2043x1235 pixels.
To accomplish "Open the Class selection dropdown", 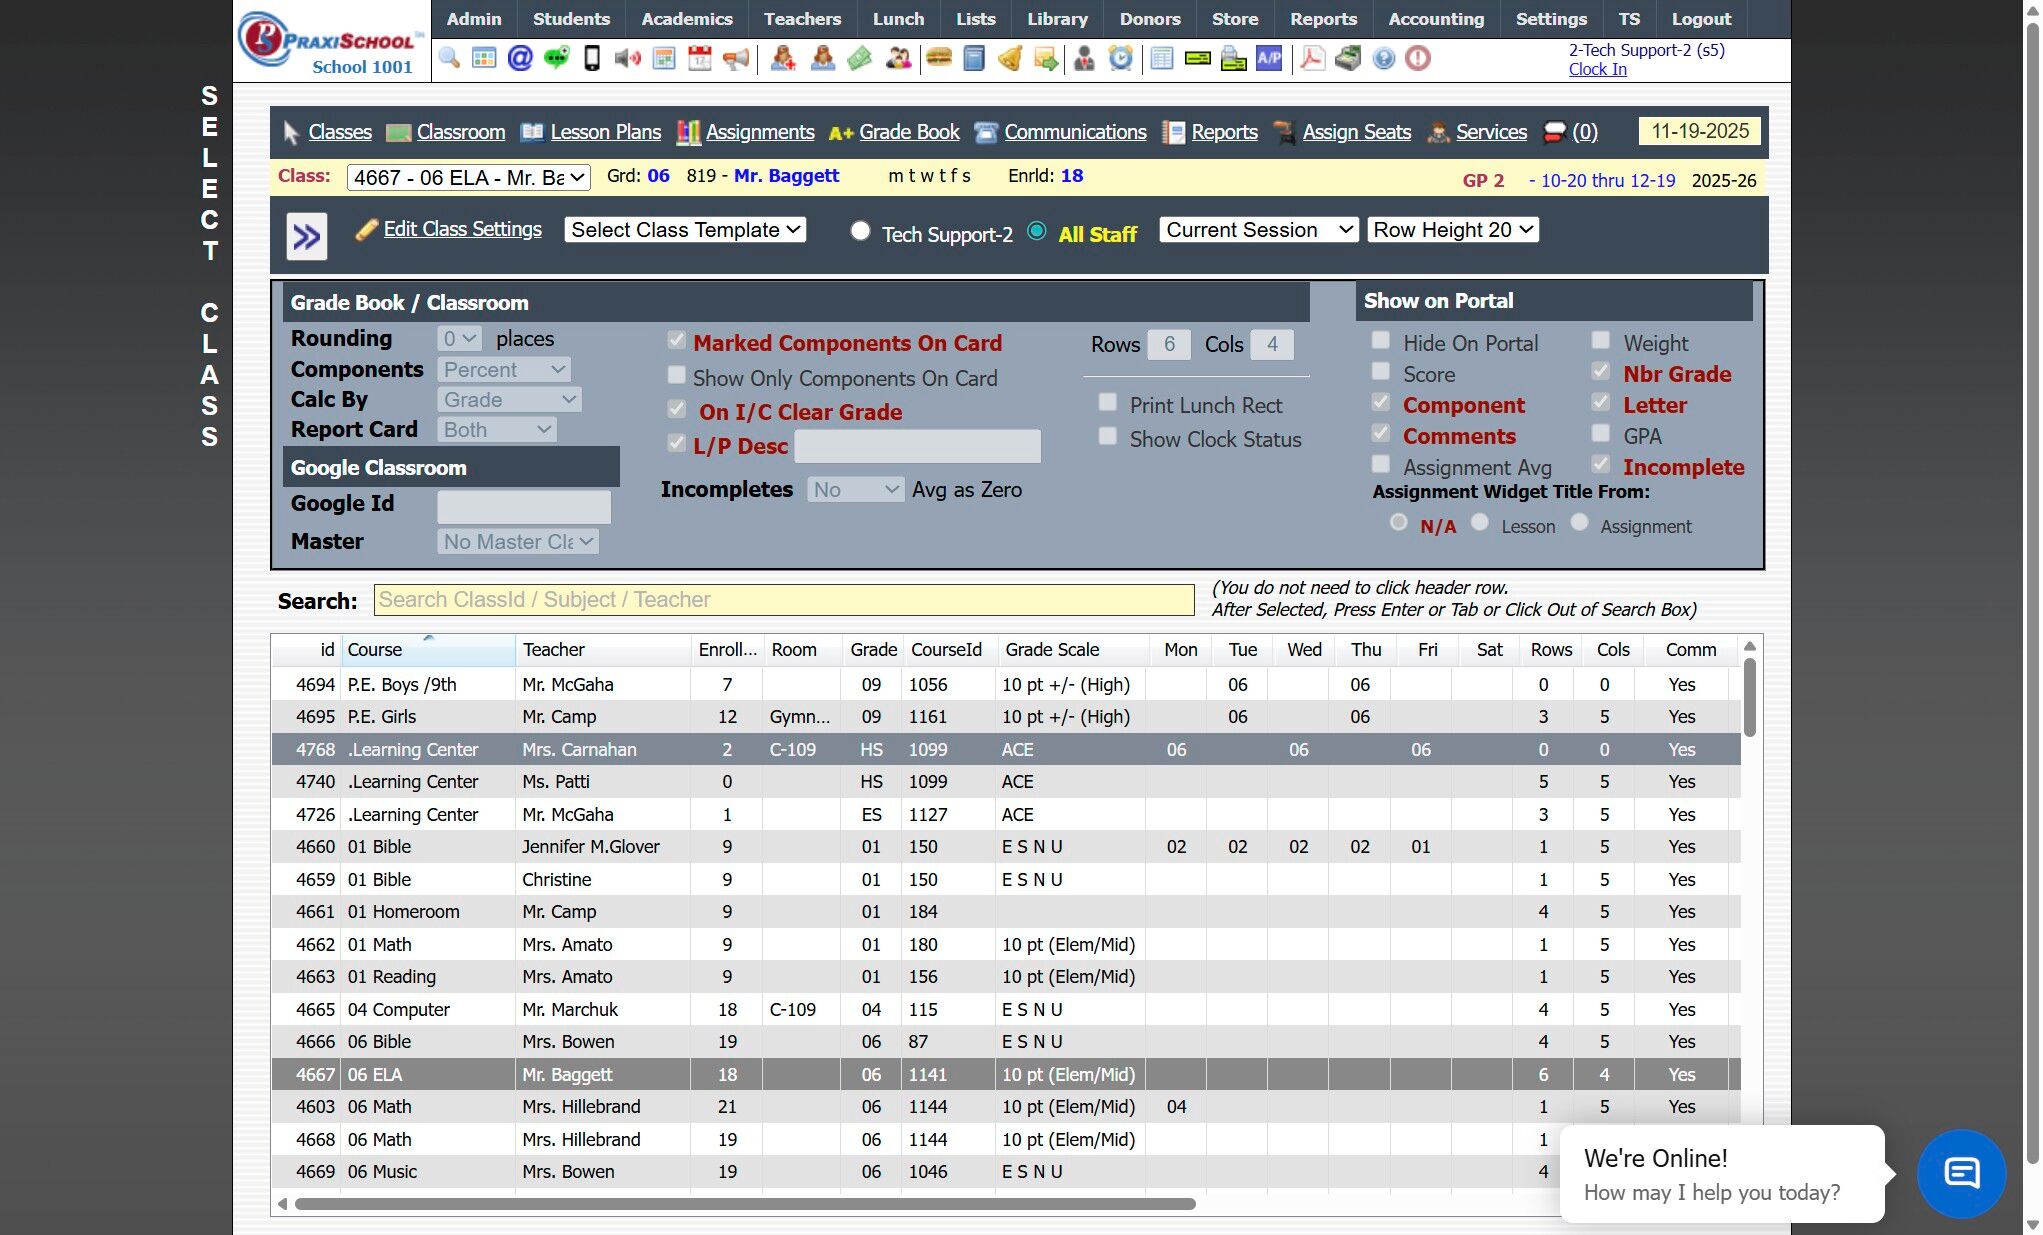I will (468, 178).
